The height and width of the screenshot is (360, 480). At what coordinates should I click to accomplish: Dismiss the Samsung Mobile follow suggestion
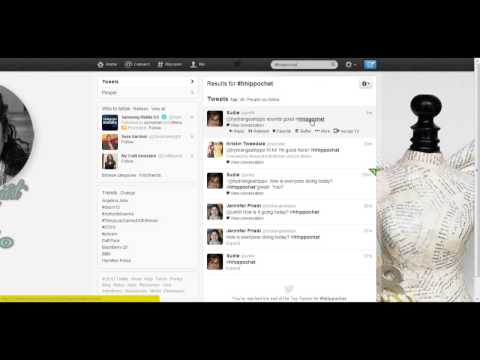point(192,117)
